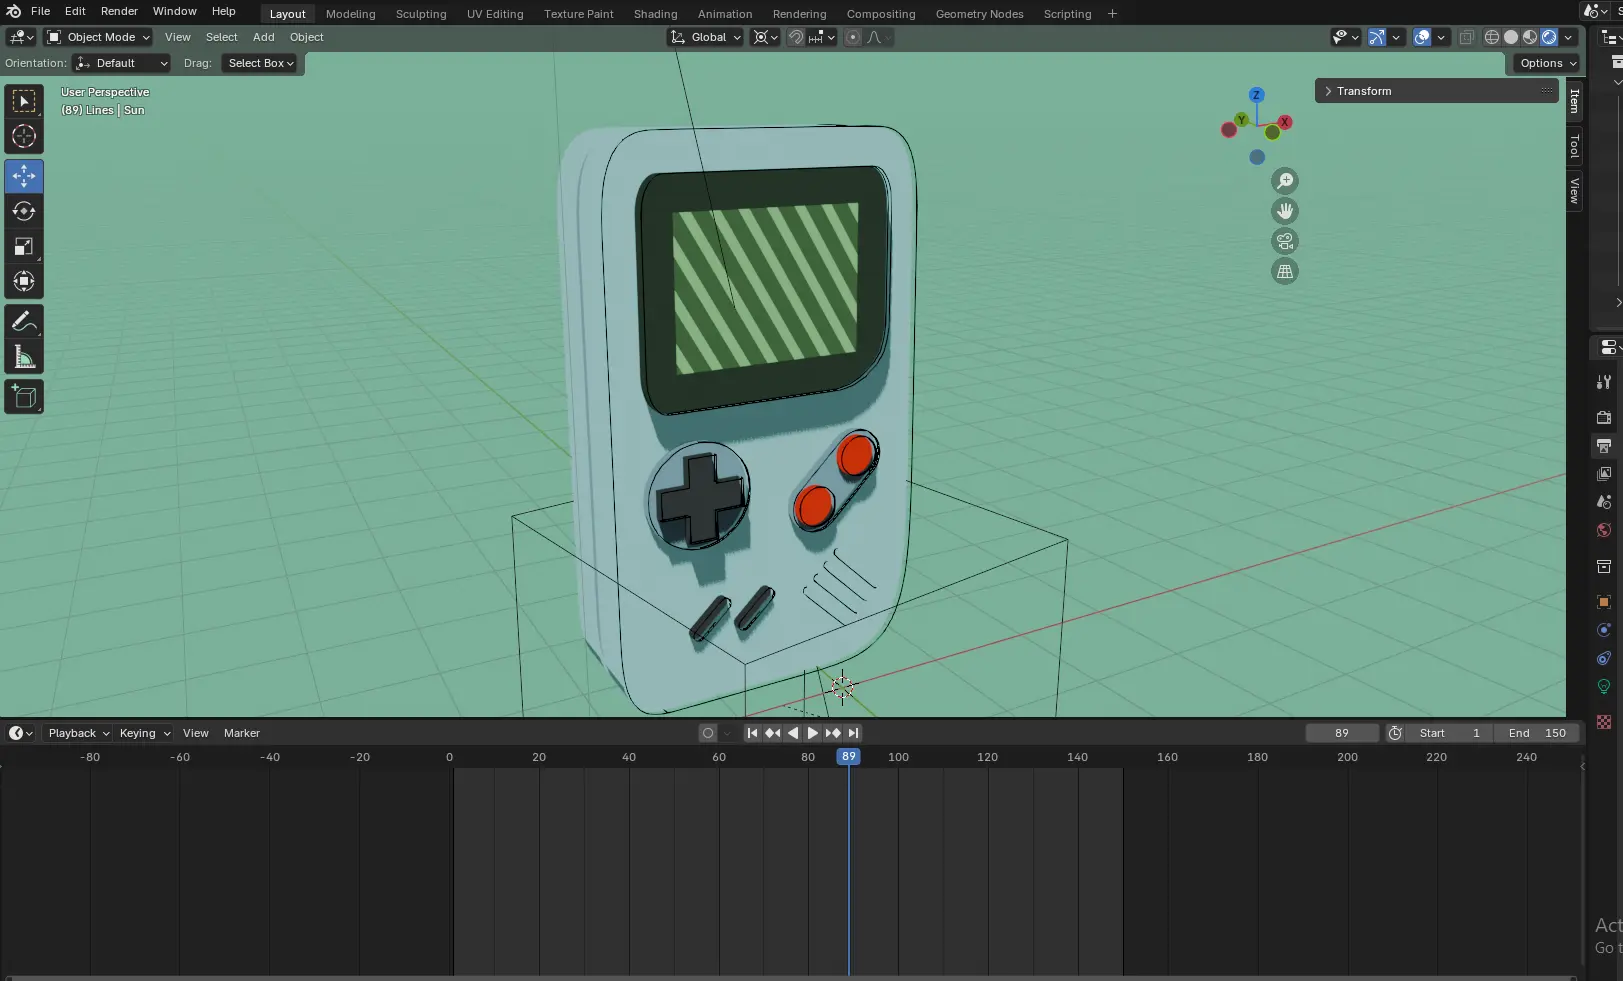Screen dimensions: 1623x981
Task: Open the World properties globe icon
Action: 1604,530
